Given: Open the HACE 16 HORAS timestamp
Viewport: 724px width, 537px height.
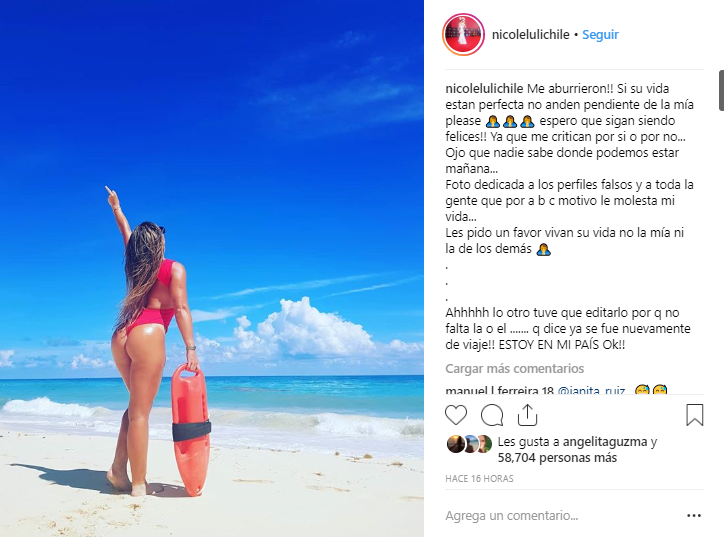Looking at the screenshot, I should click(x=479, y=478).
